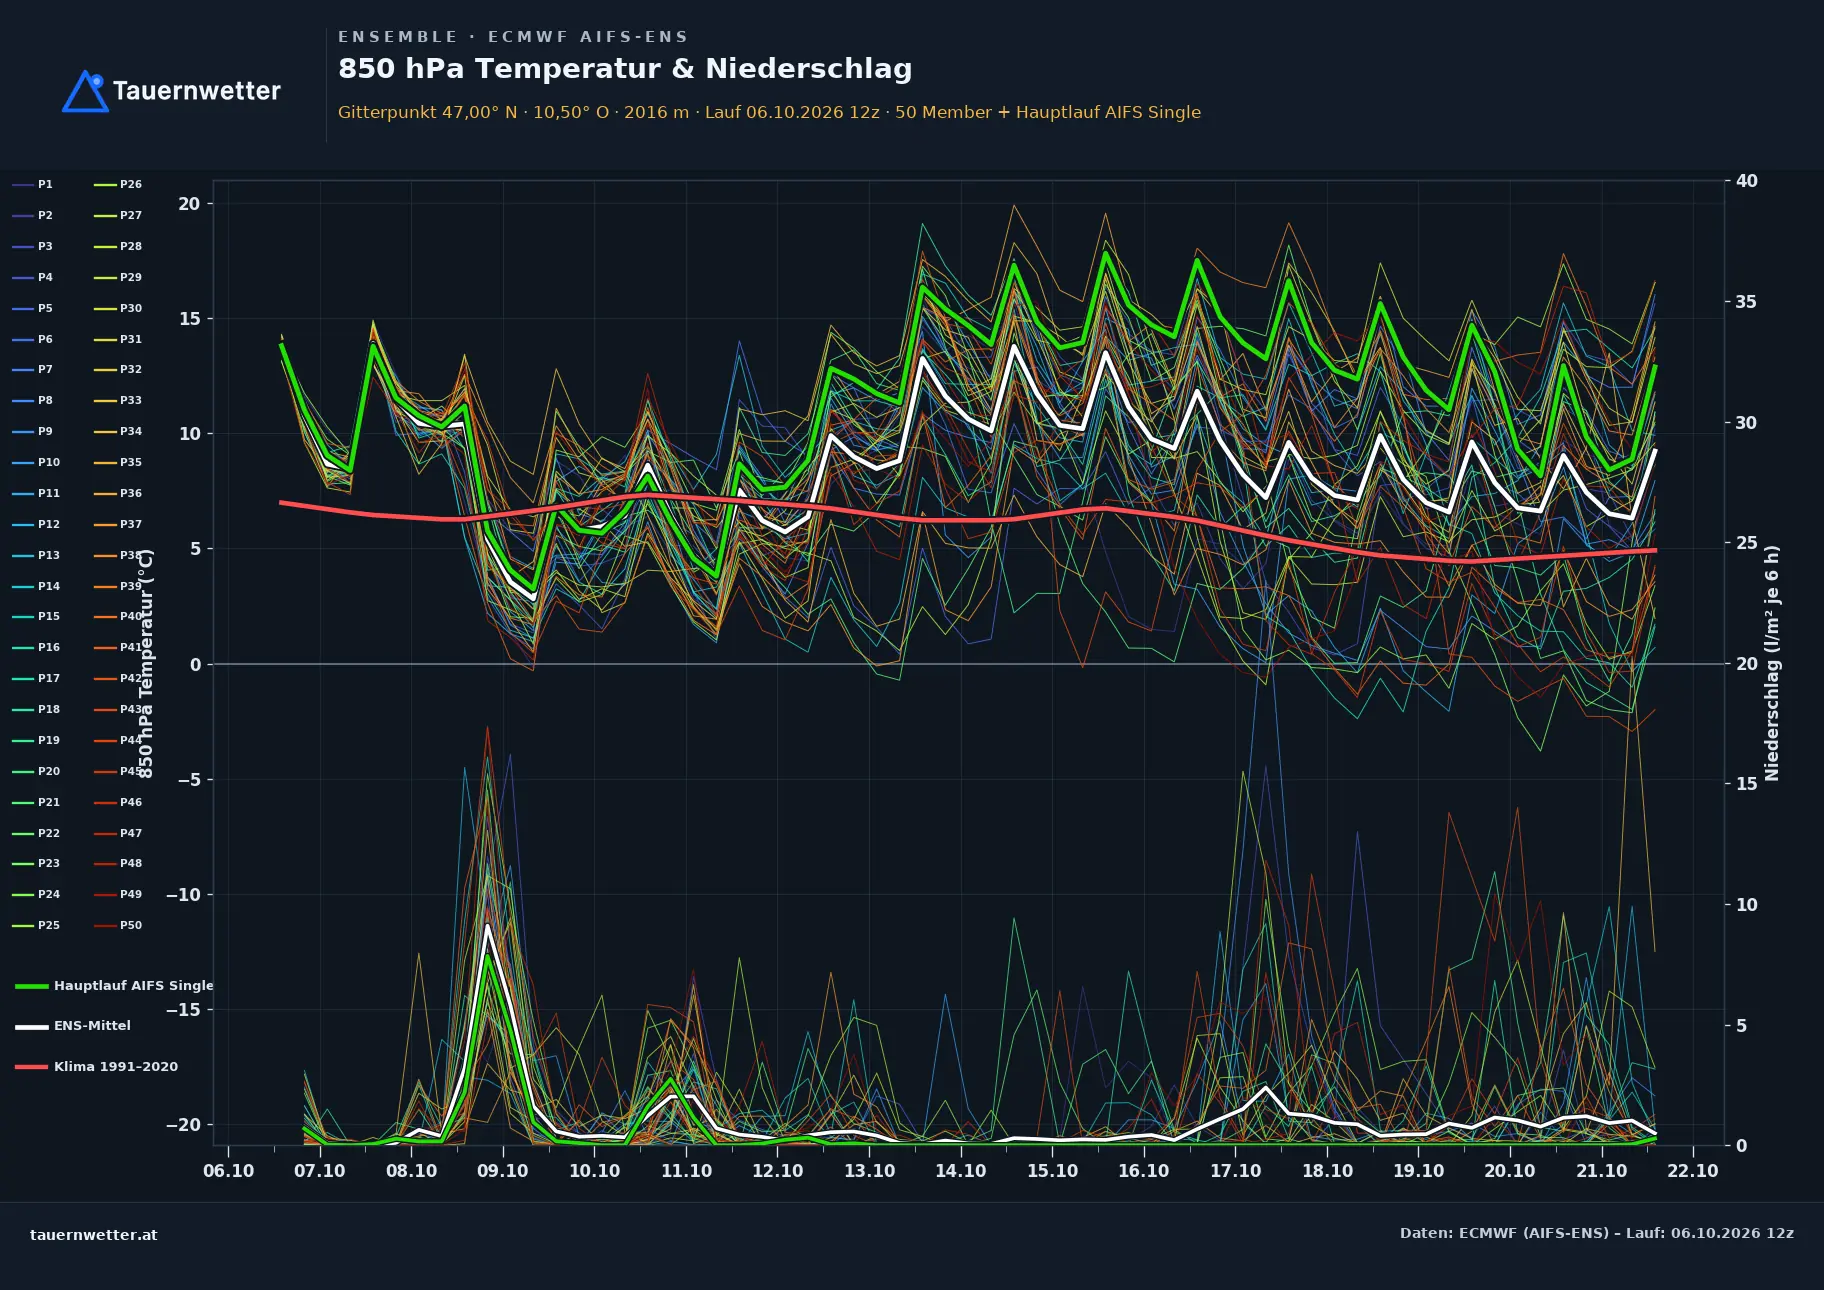Select legend entry P18
This screenshot has width=1824, height=1290.
point(36,709)
